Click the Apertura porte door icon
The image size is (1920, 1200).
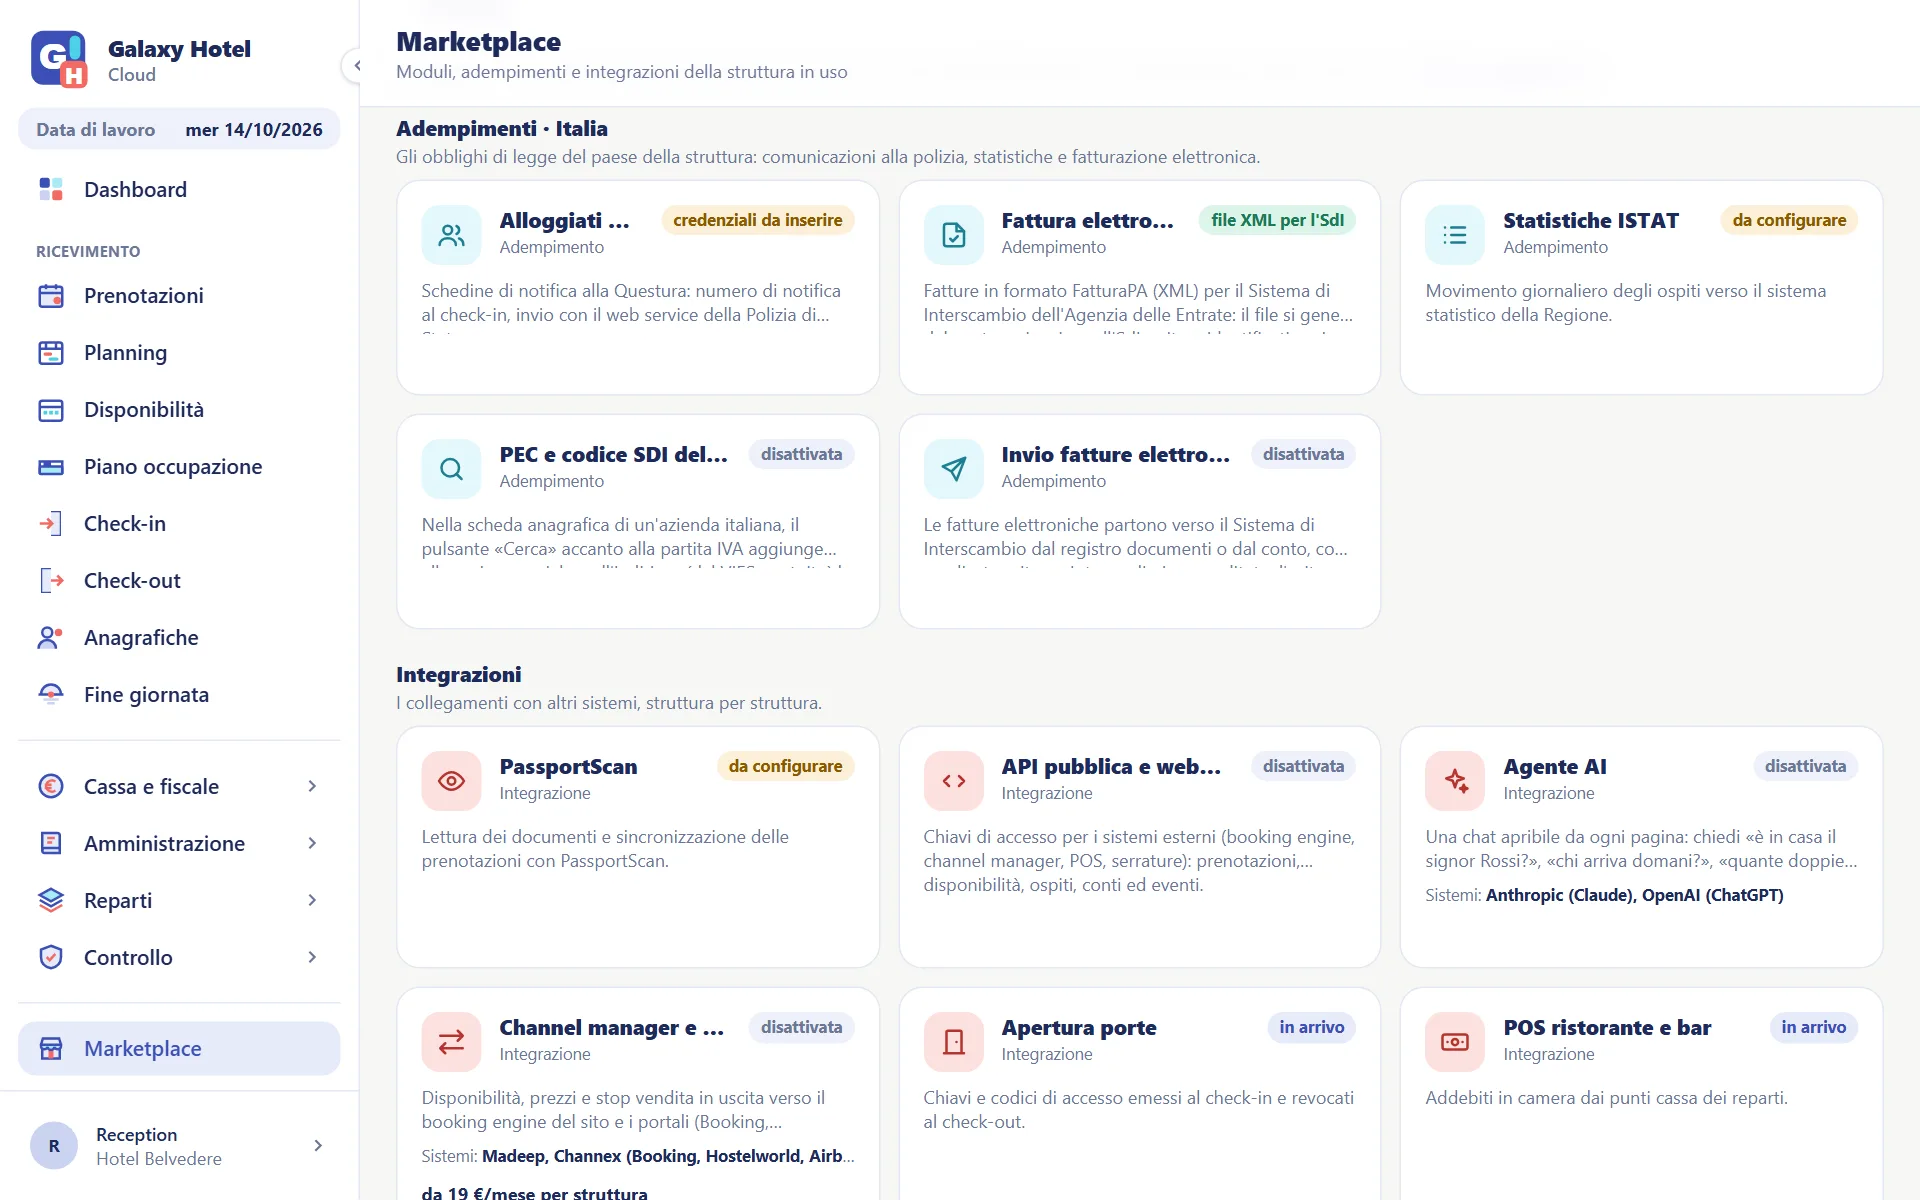(x=953, y=1042)
